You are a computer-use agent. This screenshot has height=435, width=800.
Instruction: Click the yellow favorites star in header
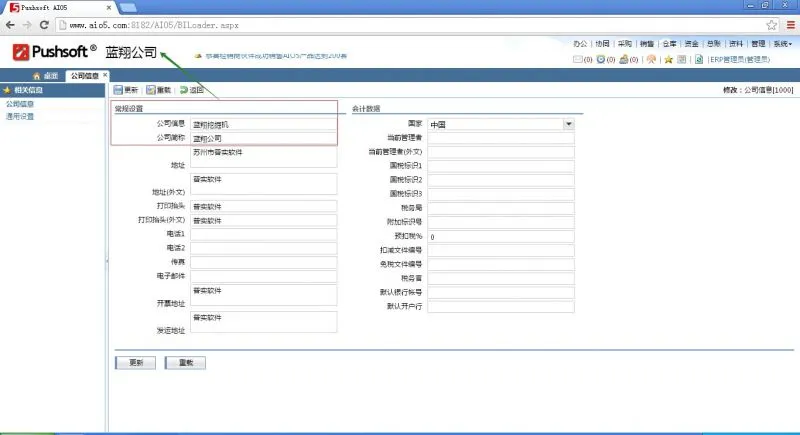(x=668, y=60)
